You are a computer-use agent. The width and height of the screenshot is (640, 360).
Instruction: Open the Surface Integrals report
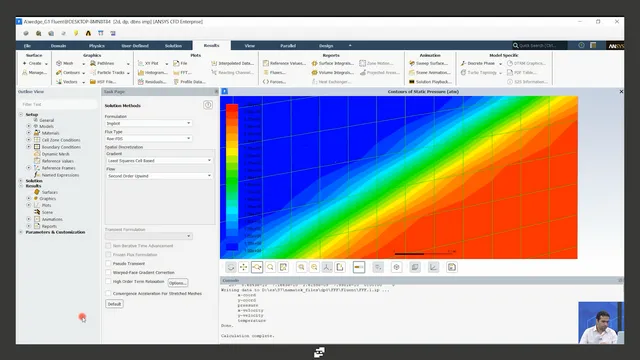pos(333,63)
